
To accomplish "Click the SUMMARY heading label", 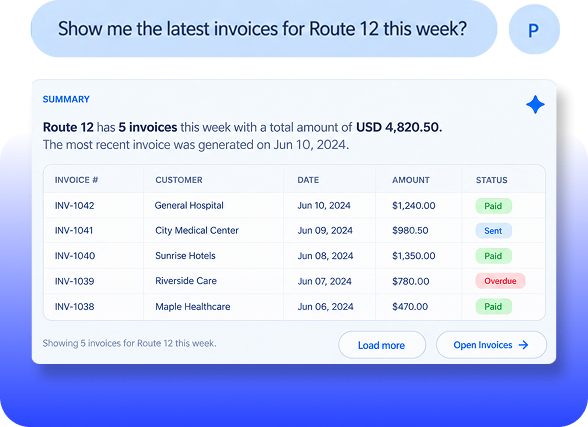I will [x=66, y=99].
